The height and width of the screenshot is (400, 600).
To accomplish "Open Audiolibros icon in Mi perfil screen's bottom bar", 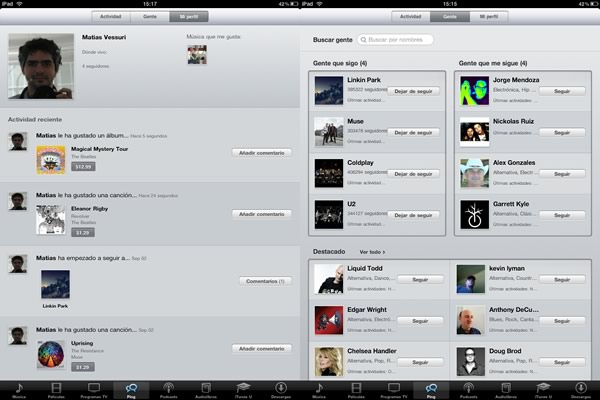I will point(206,390).
